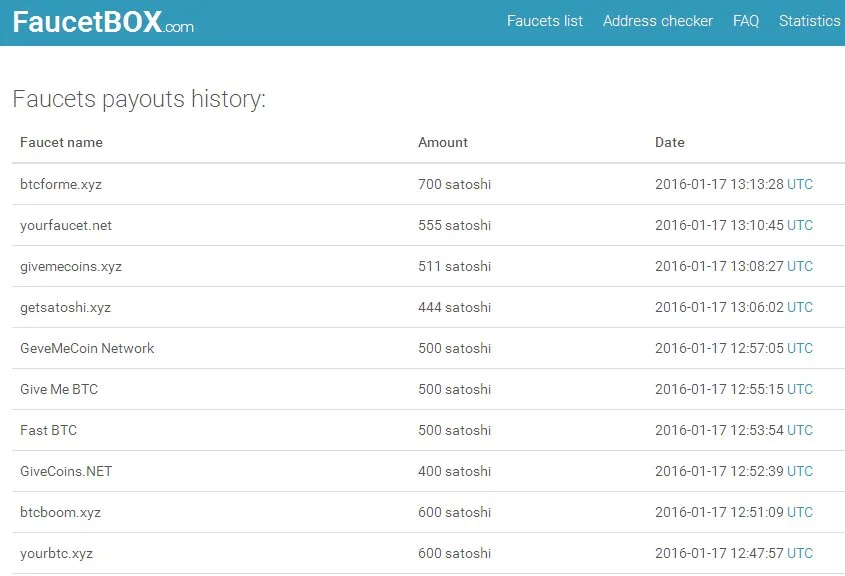Click the UTC link at 12:52:39

click(x=800, y=471)
